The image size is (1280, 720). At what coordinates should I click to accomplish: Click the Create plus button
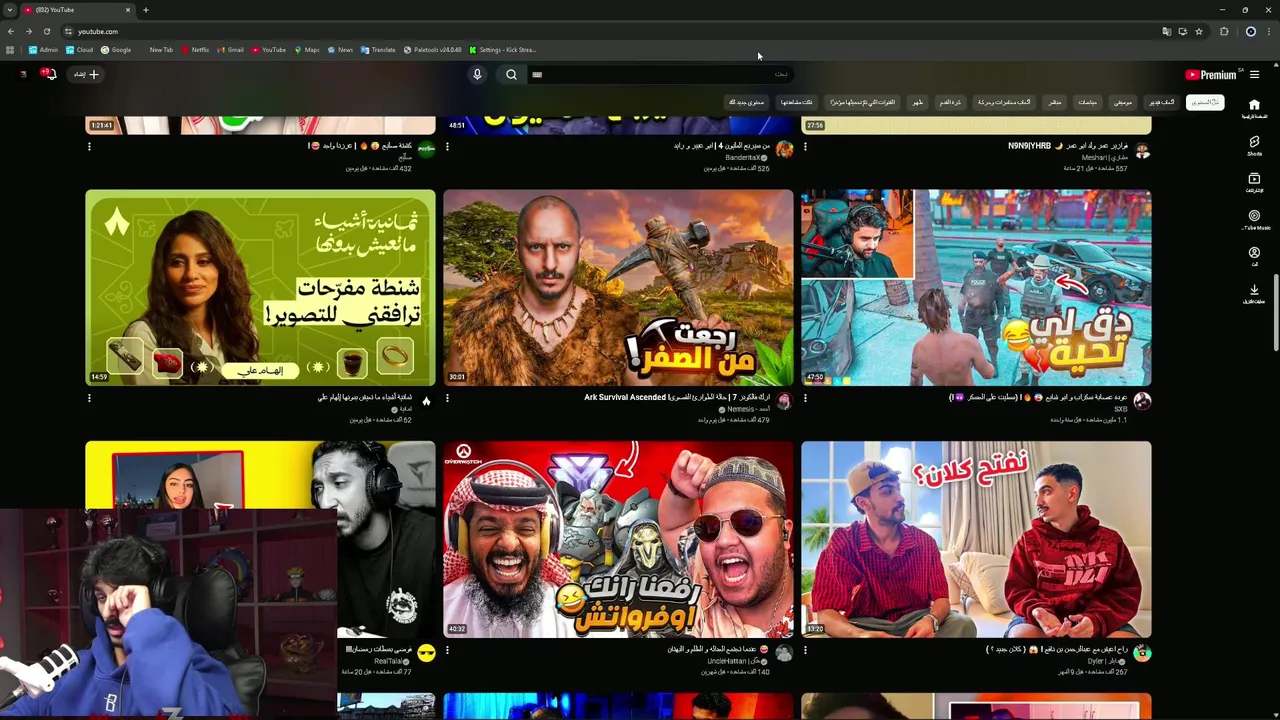tap(86, 74)
